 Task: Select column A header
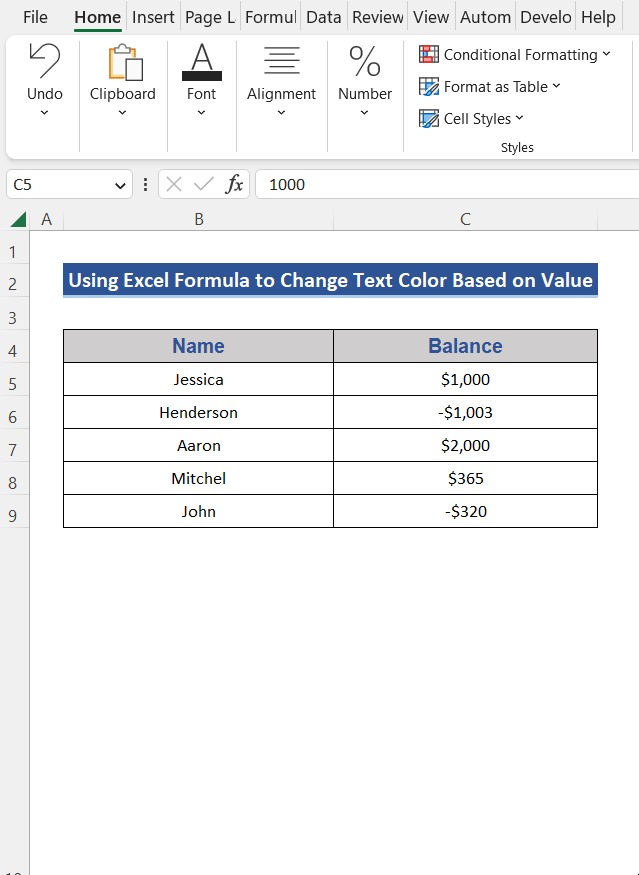(46, 219)
